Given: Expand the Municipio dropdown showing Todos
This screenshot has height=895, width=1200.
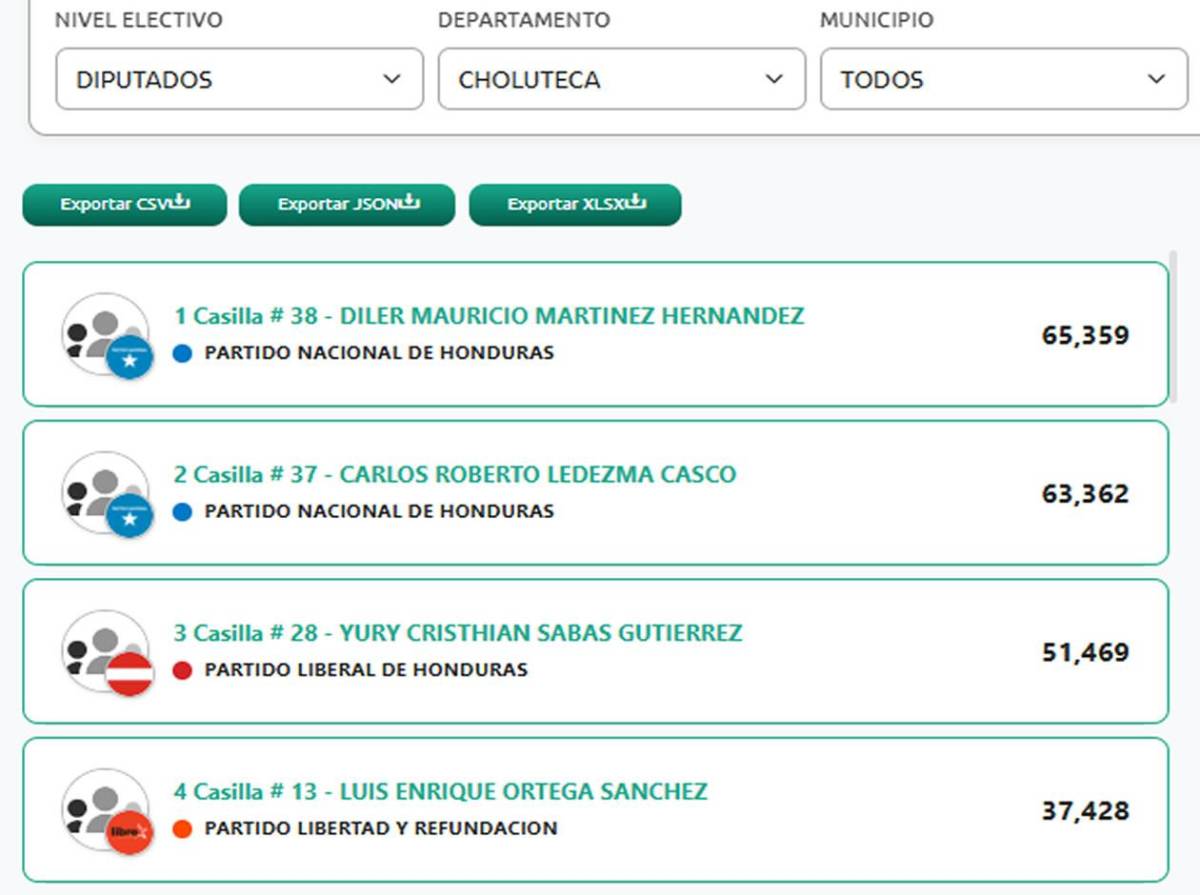Looking at the screenshot, I should [x=1003, y=80].
